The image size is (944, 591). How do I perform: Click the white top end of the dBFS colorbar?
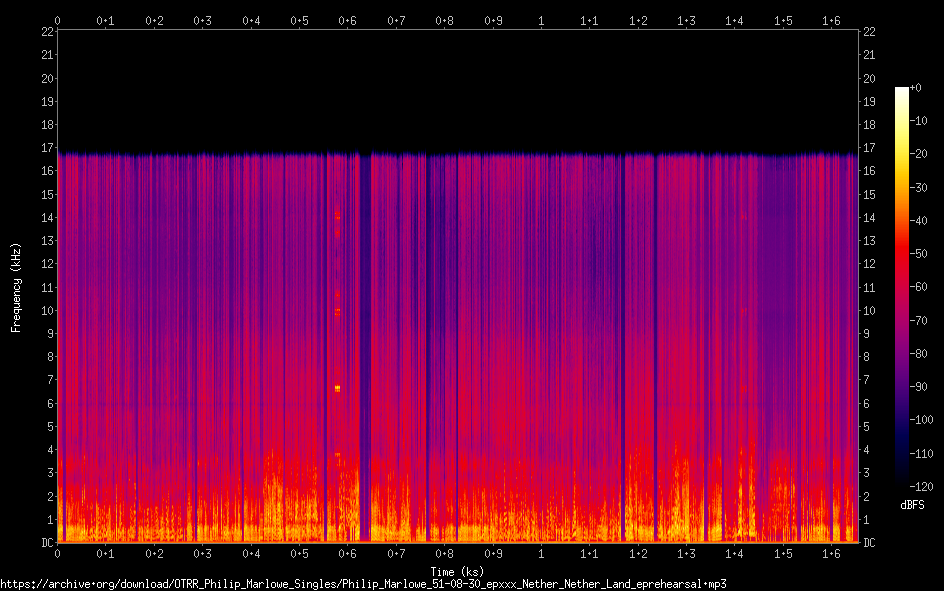coord(901,91)
